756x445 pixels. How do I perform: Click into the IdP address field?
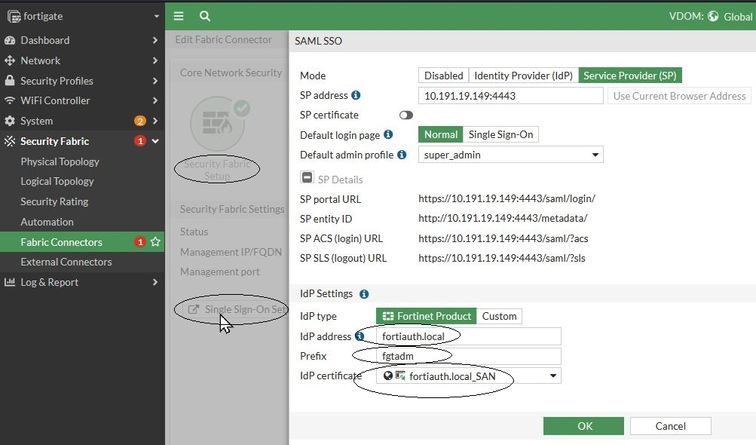[469, 336]
